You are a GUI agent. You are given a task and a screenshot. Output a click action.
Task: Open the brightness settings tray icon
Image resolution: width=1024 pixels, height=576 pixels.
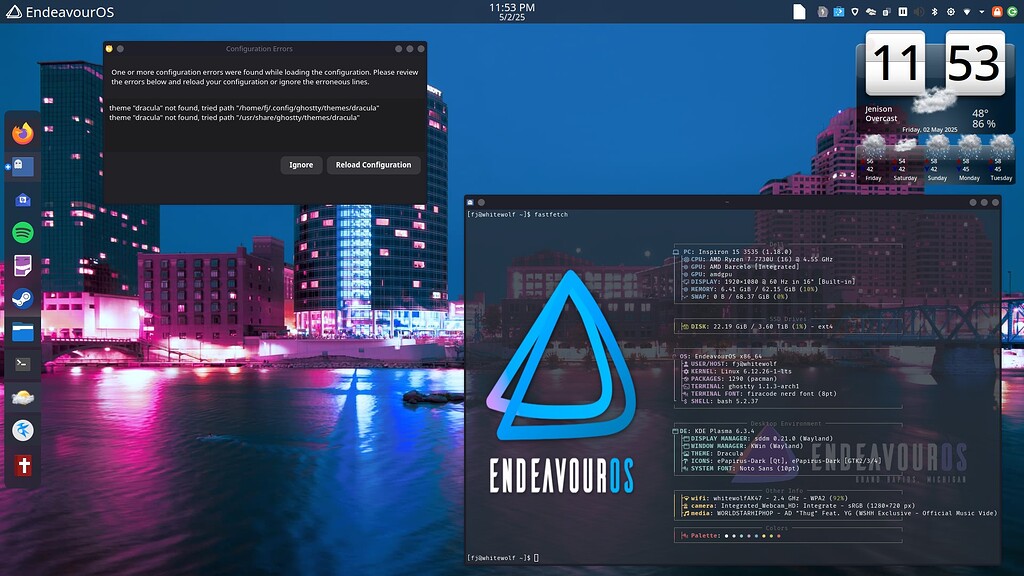pyautogui.click(x=950, y=12)
